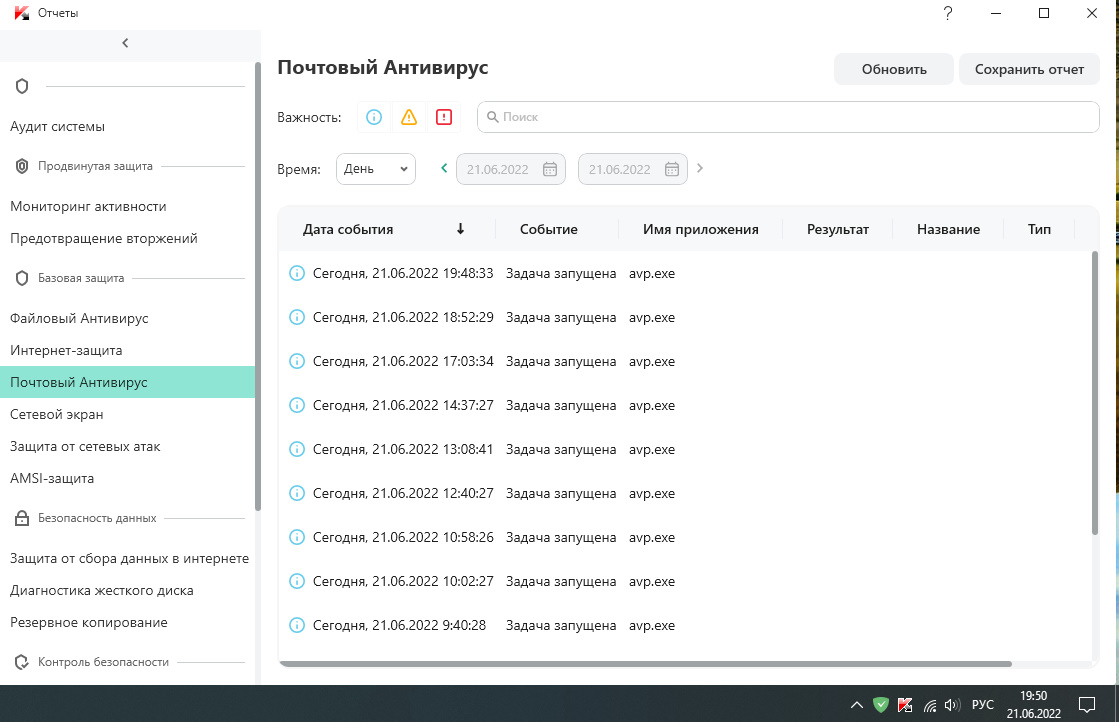This screenshot has width=1119, height=722.
Task: Select the 12:40:27 event date text
Action: tap(403, 494)
